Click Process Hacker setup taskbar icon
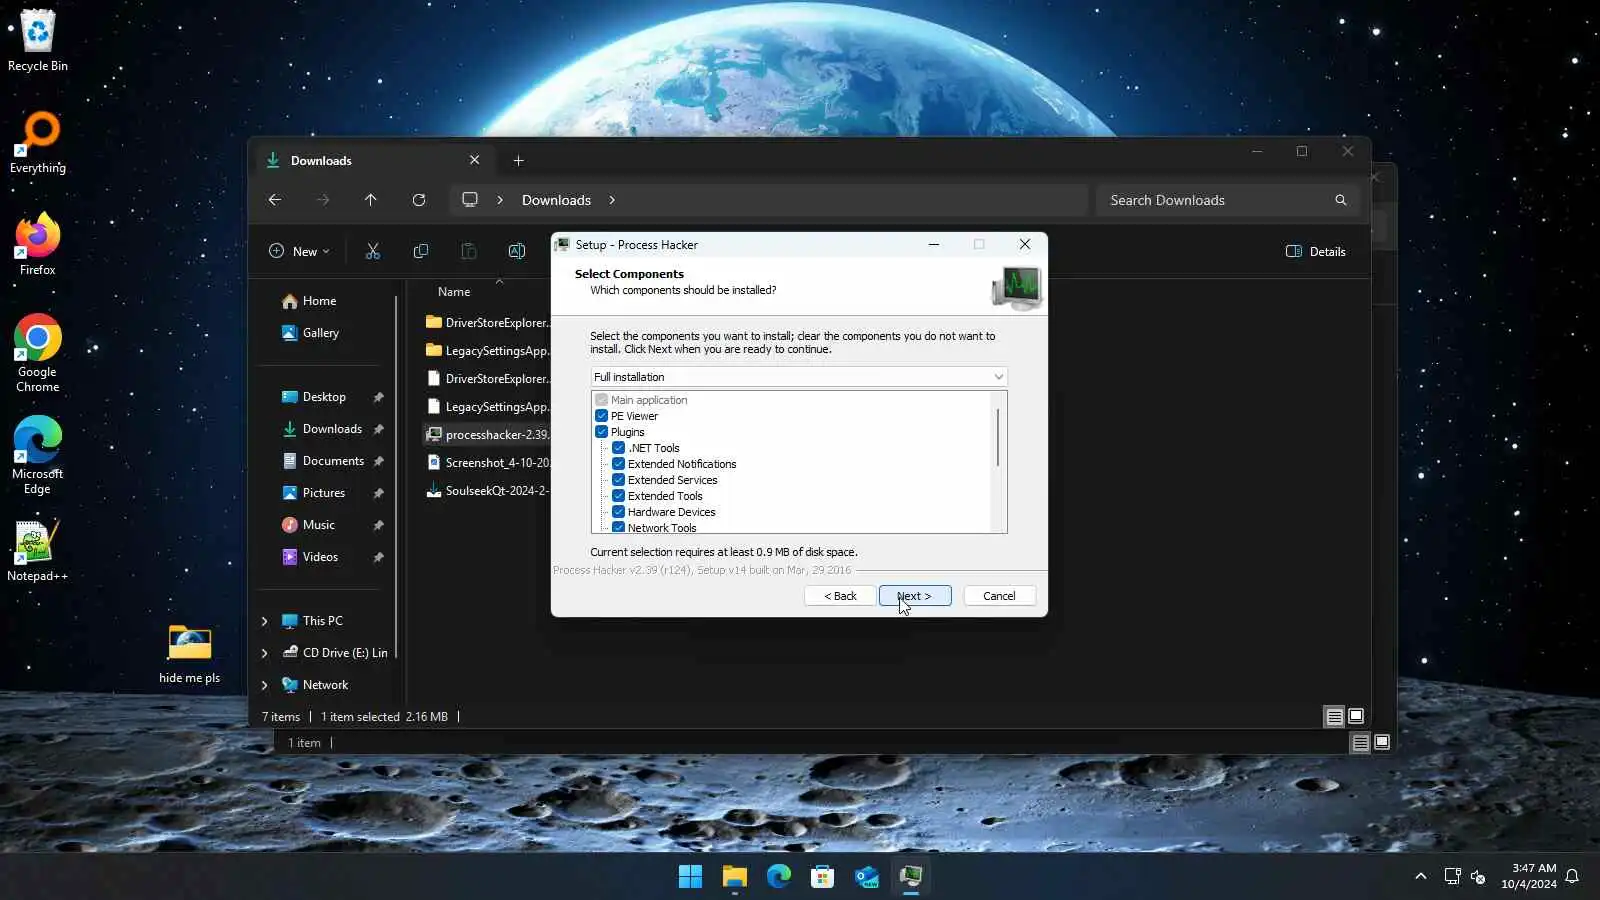The image size is (1600, 900). click(911, 877)
